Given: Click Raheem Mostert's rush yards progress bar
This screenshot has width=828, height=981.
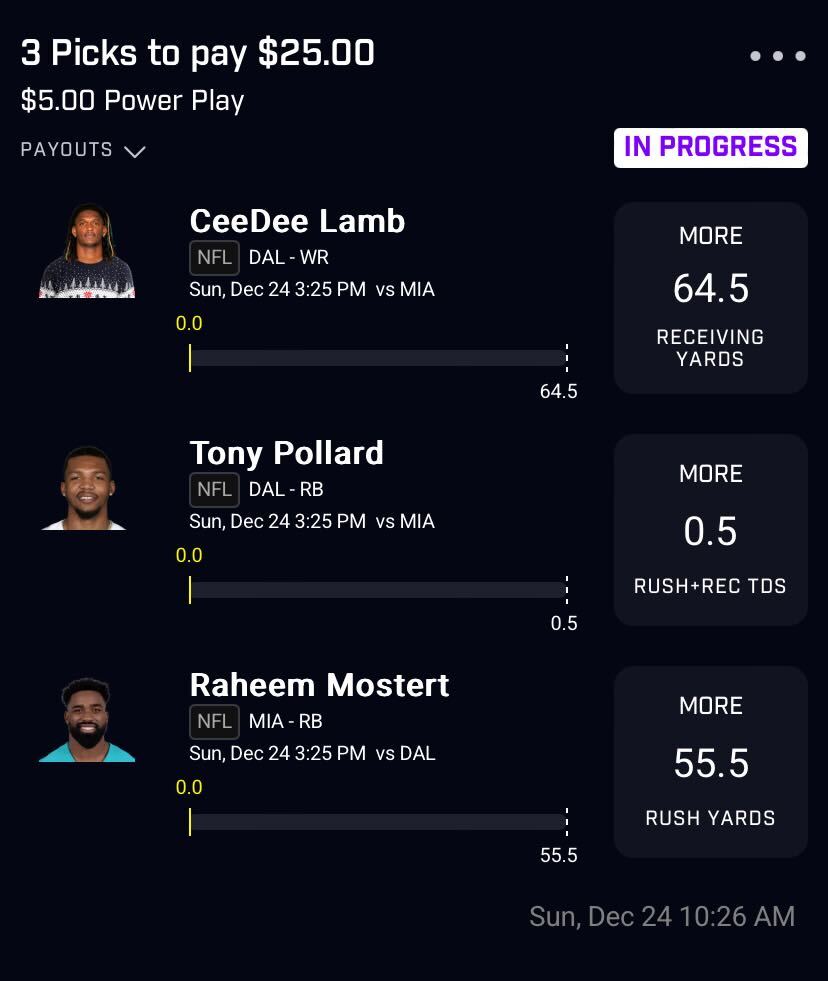Looking at the screenshot, I should click(x=378, y=822).
